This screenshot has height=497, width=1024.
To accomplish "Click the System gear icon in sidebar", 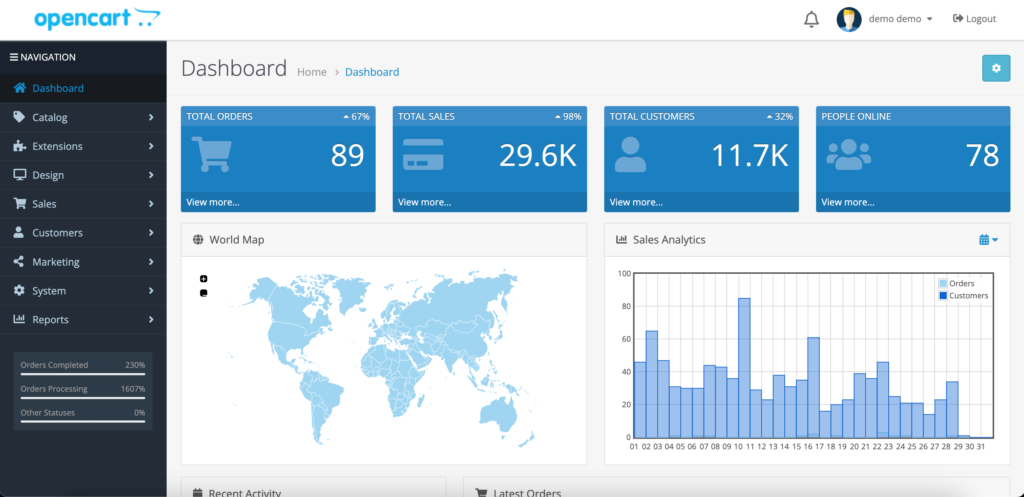I will [x=19, y=290].
